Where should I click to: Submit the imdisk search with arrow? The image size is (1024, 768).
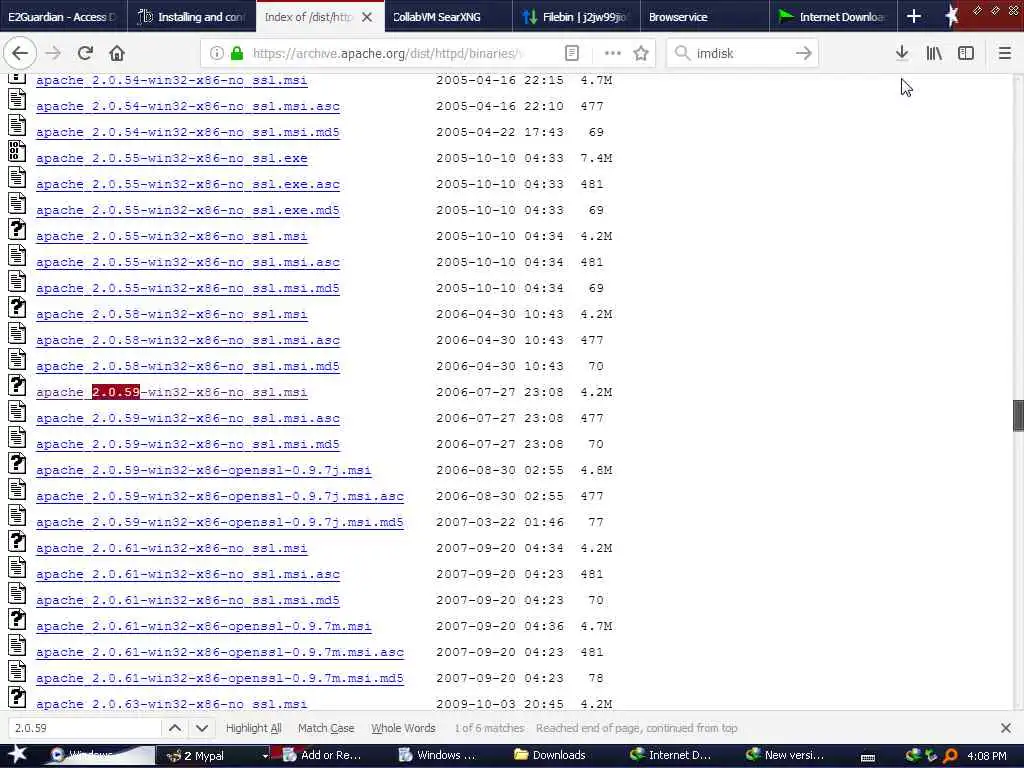pos(804,54)
